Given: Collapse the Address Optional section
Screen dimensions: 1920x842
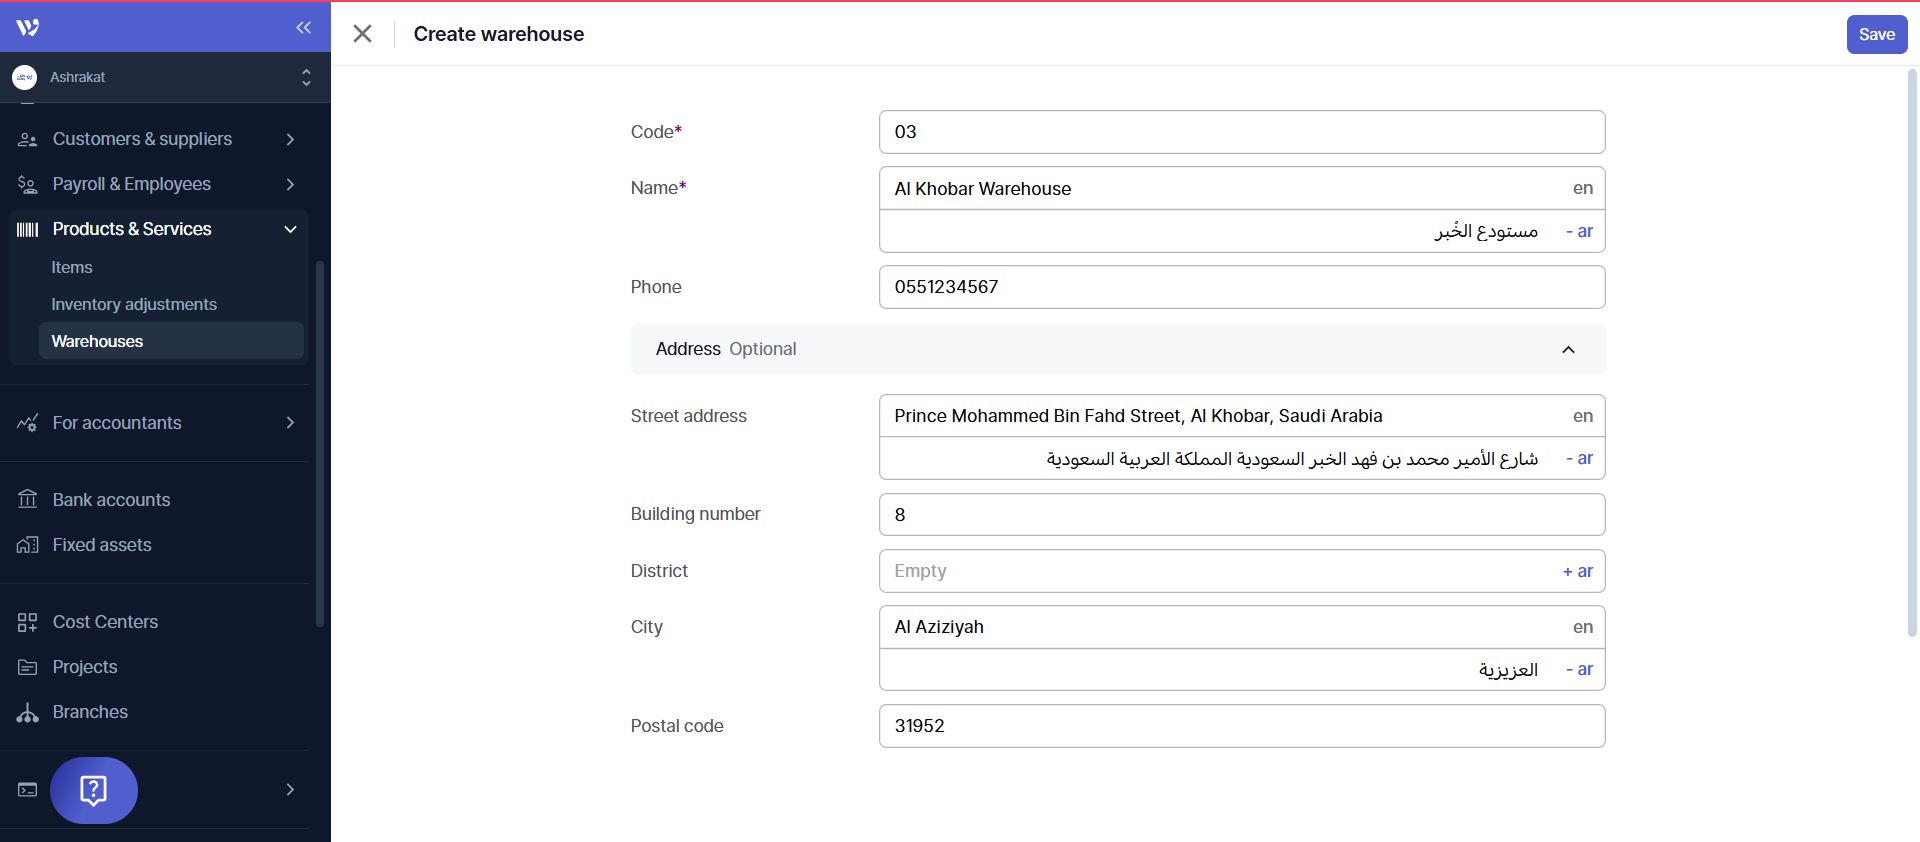Looking at the screenshot, I should pyautogui.click(x=1567, y=349).
